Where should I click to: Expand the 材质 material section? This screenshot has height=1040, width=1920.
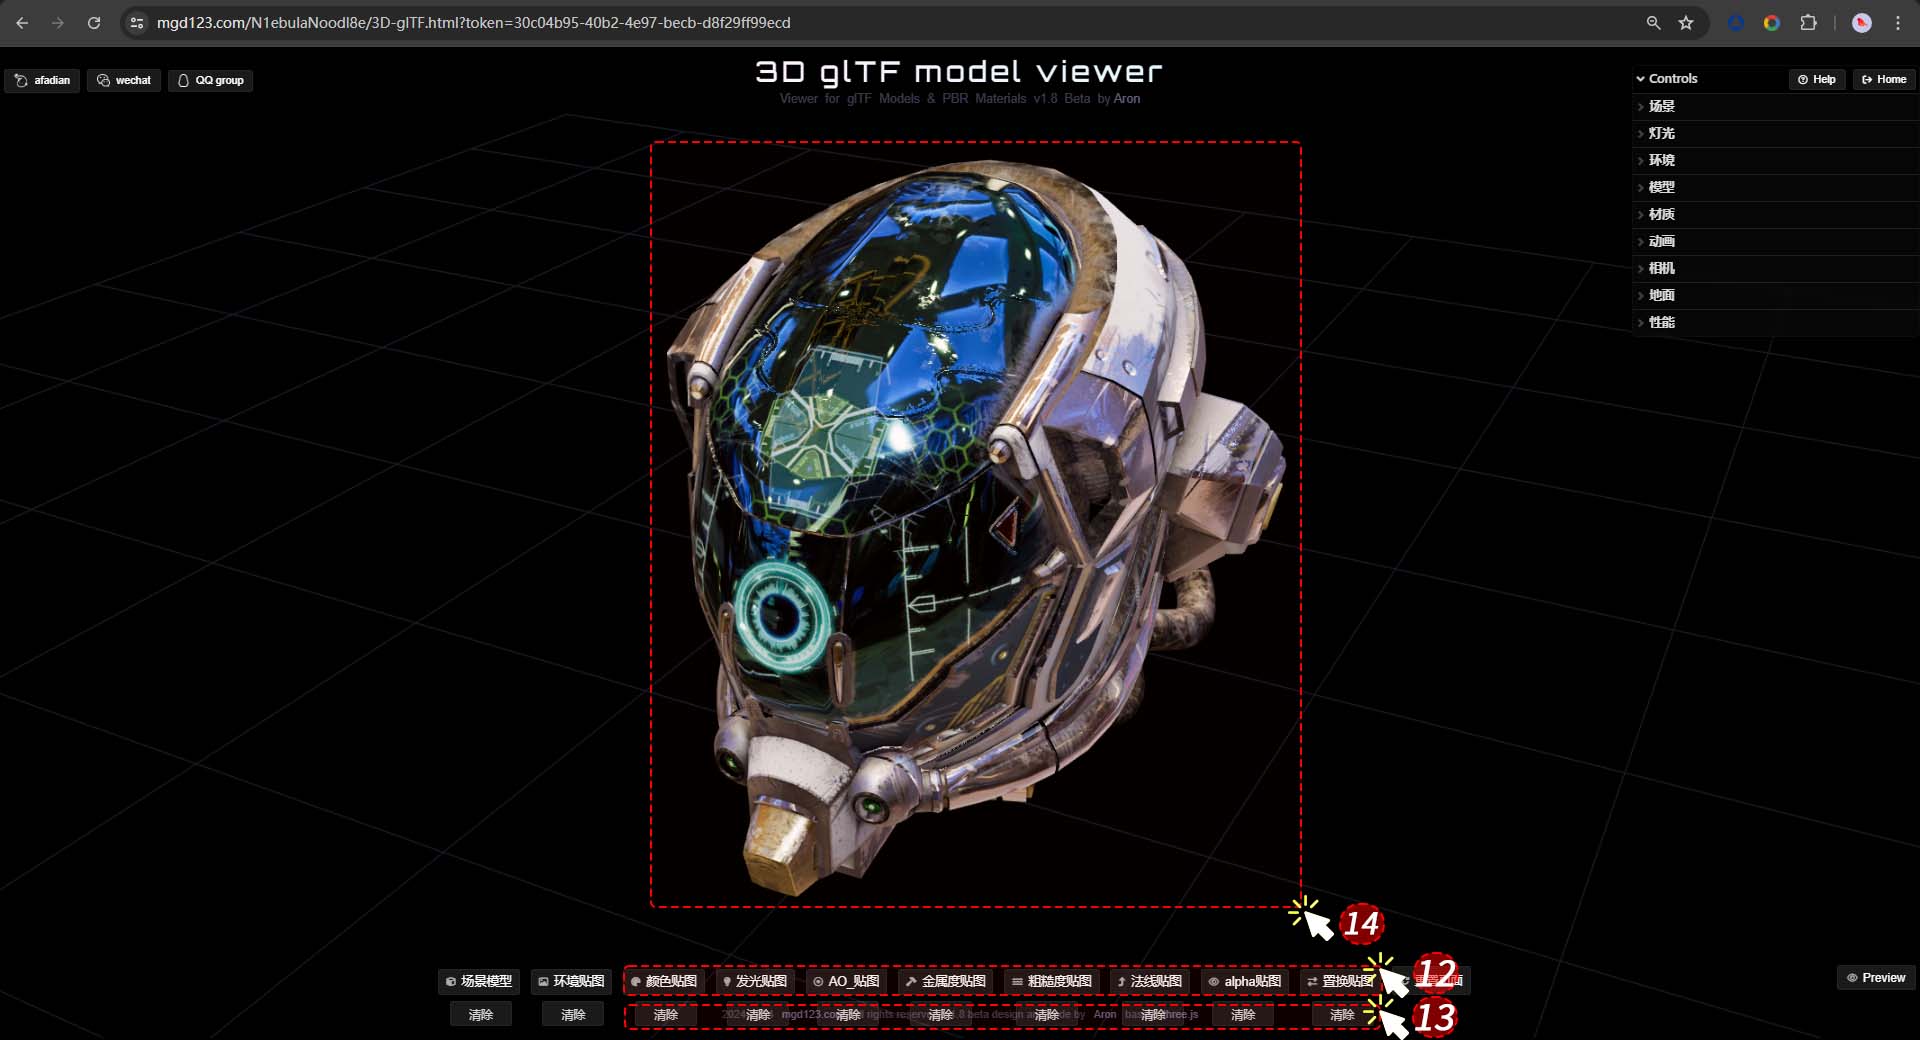click(x=1661, y=214)
